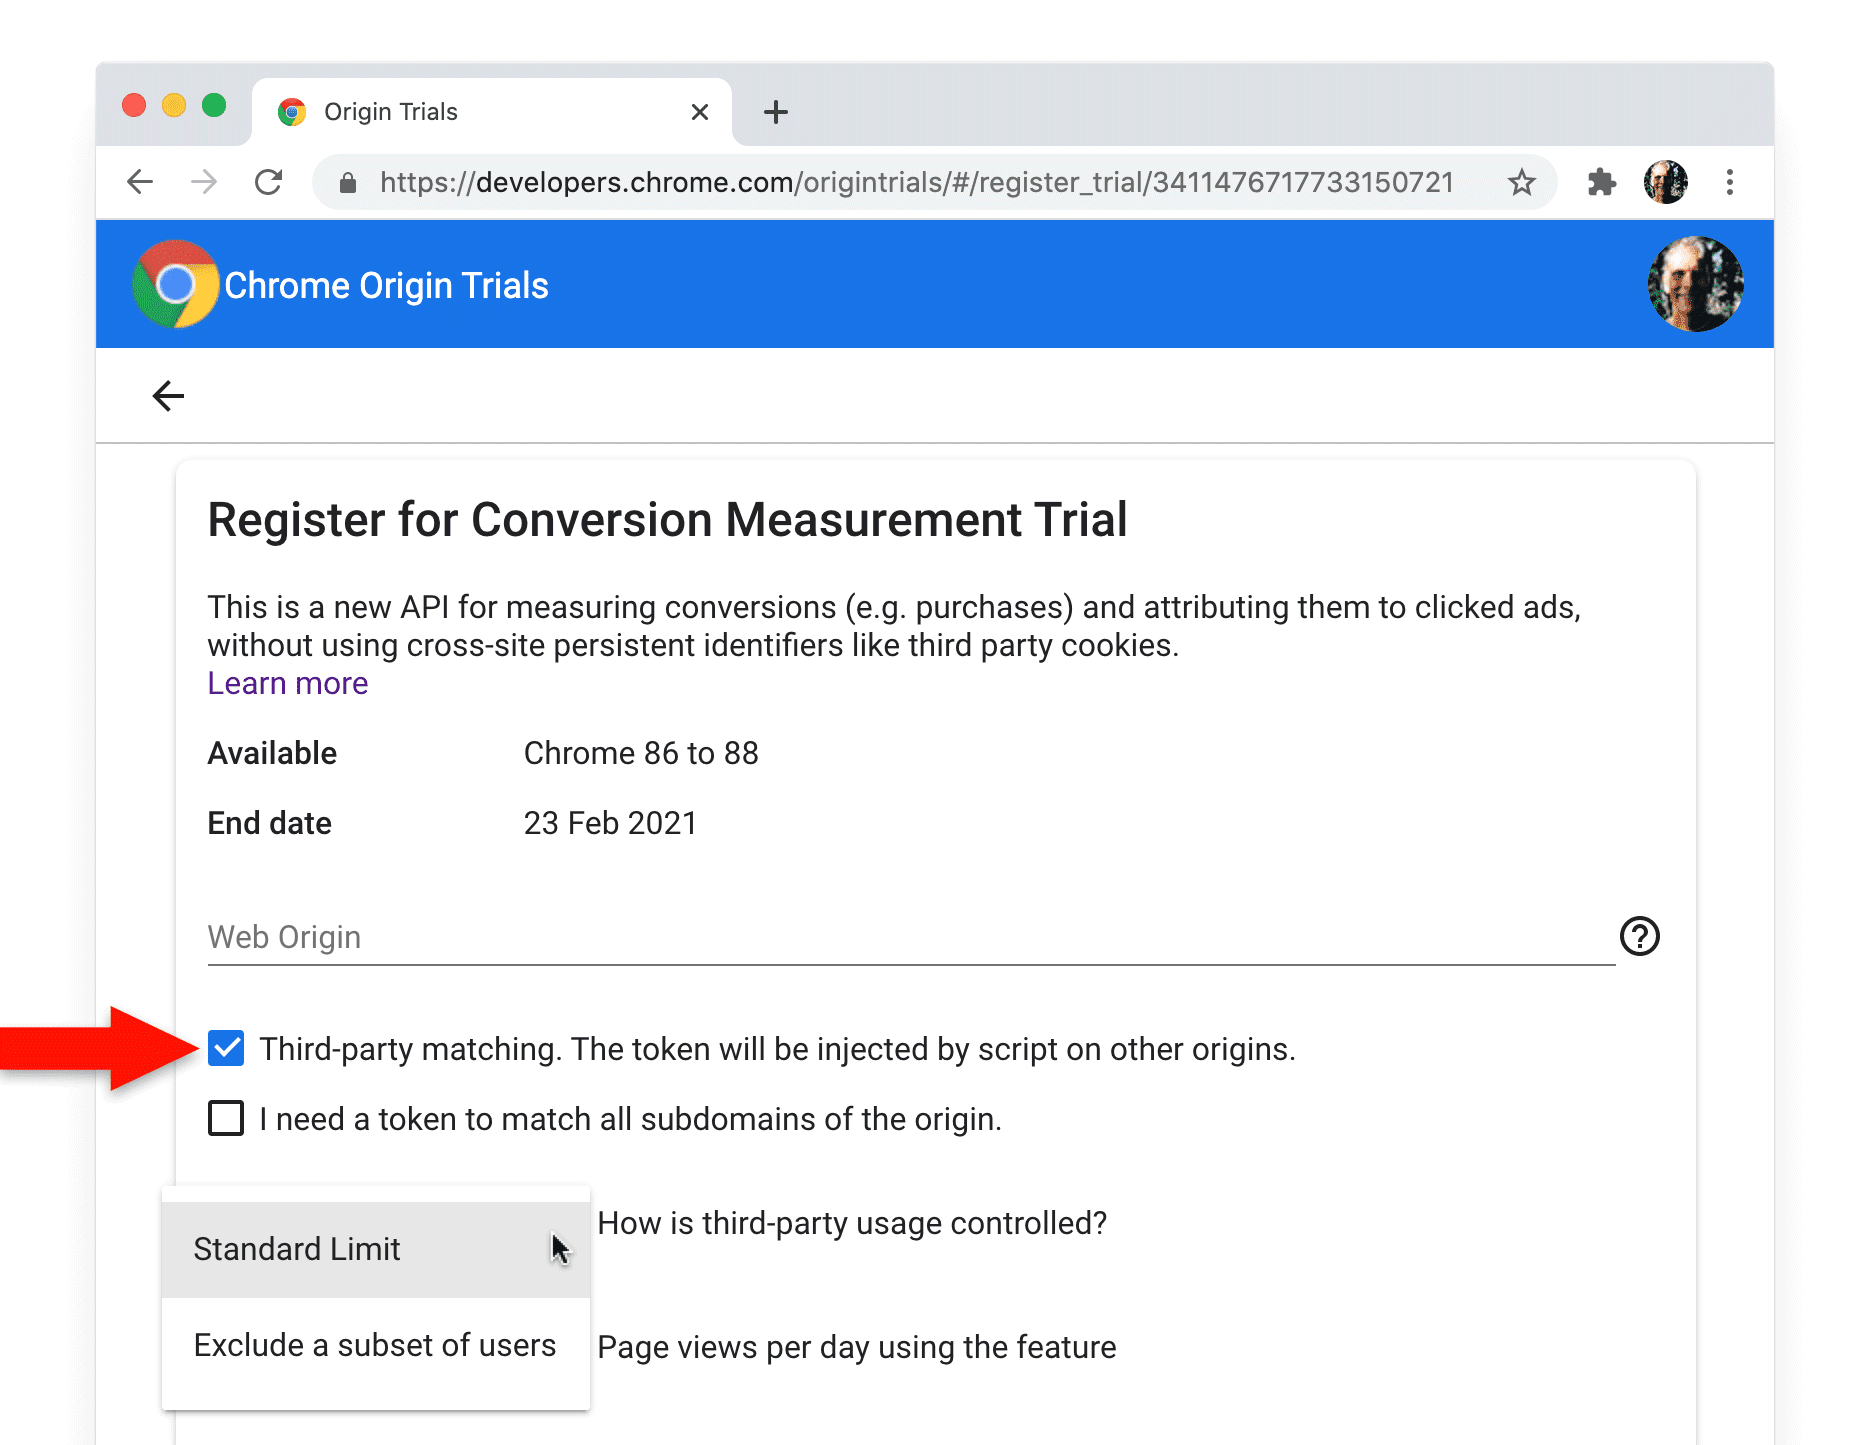
Task: Bookmark this page with the star icon
Action: [x=1520, y=182]
